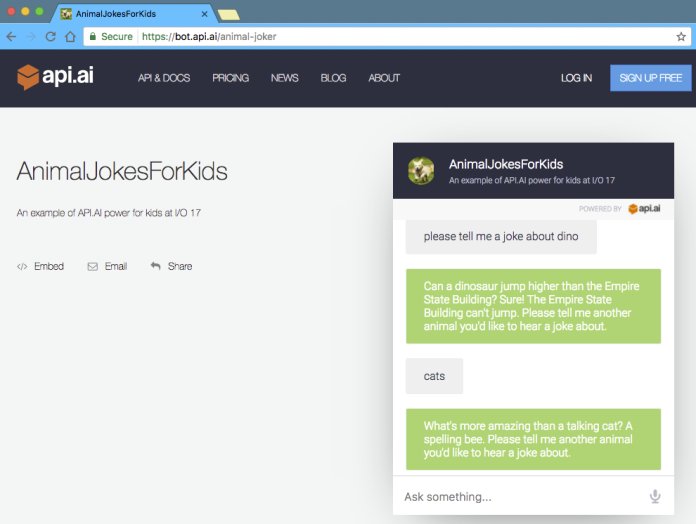
Task: Click the red close window button
Action: point(11,12)
